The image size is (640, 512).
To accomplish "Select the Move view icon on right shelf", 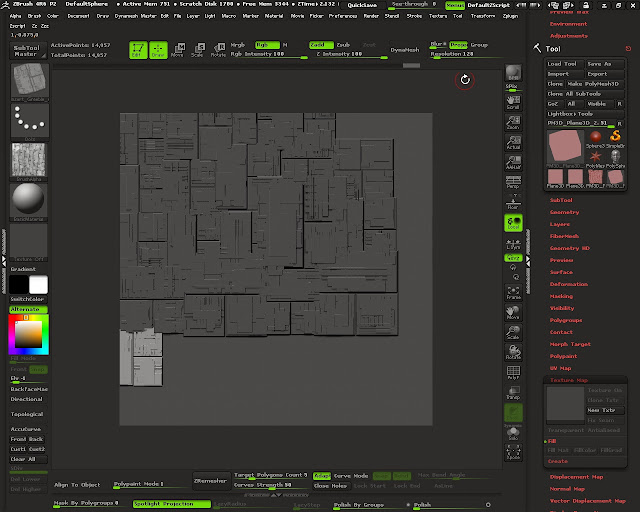I will click(x=513, y=313).
